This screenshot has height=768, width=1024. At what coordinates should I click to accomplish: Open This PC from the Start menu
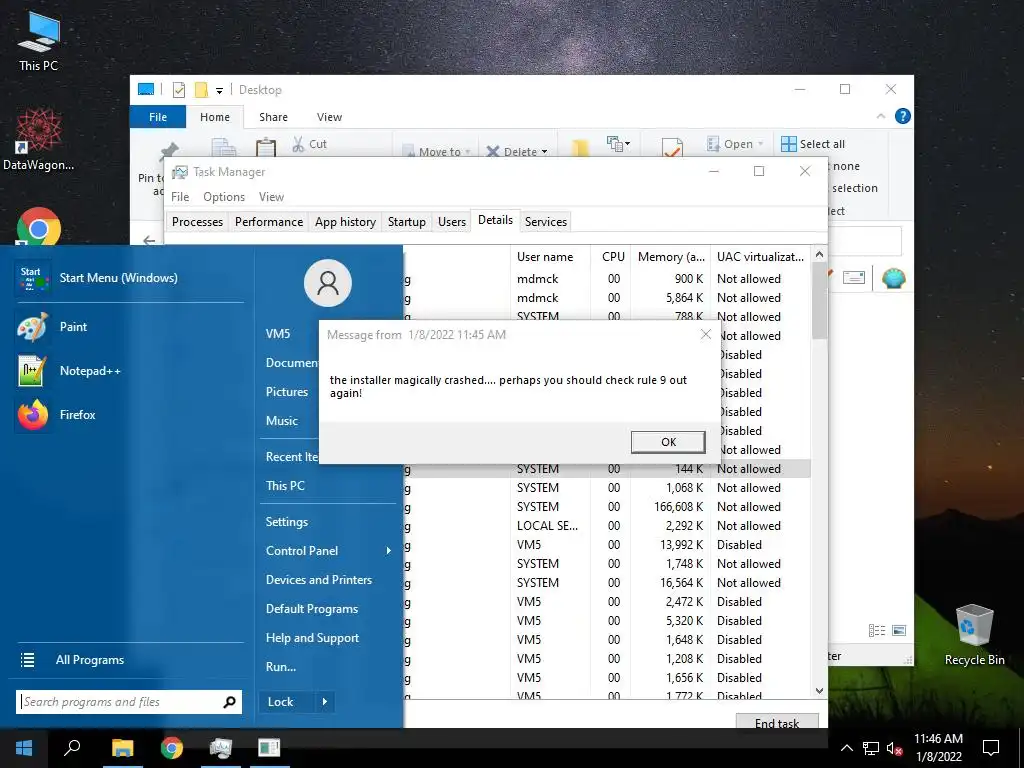[285, 486]
